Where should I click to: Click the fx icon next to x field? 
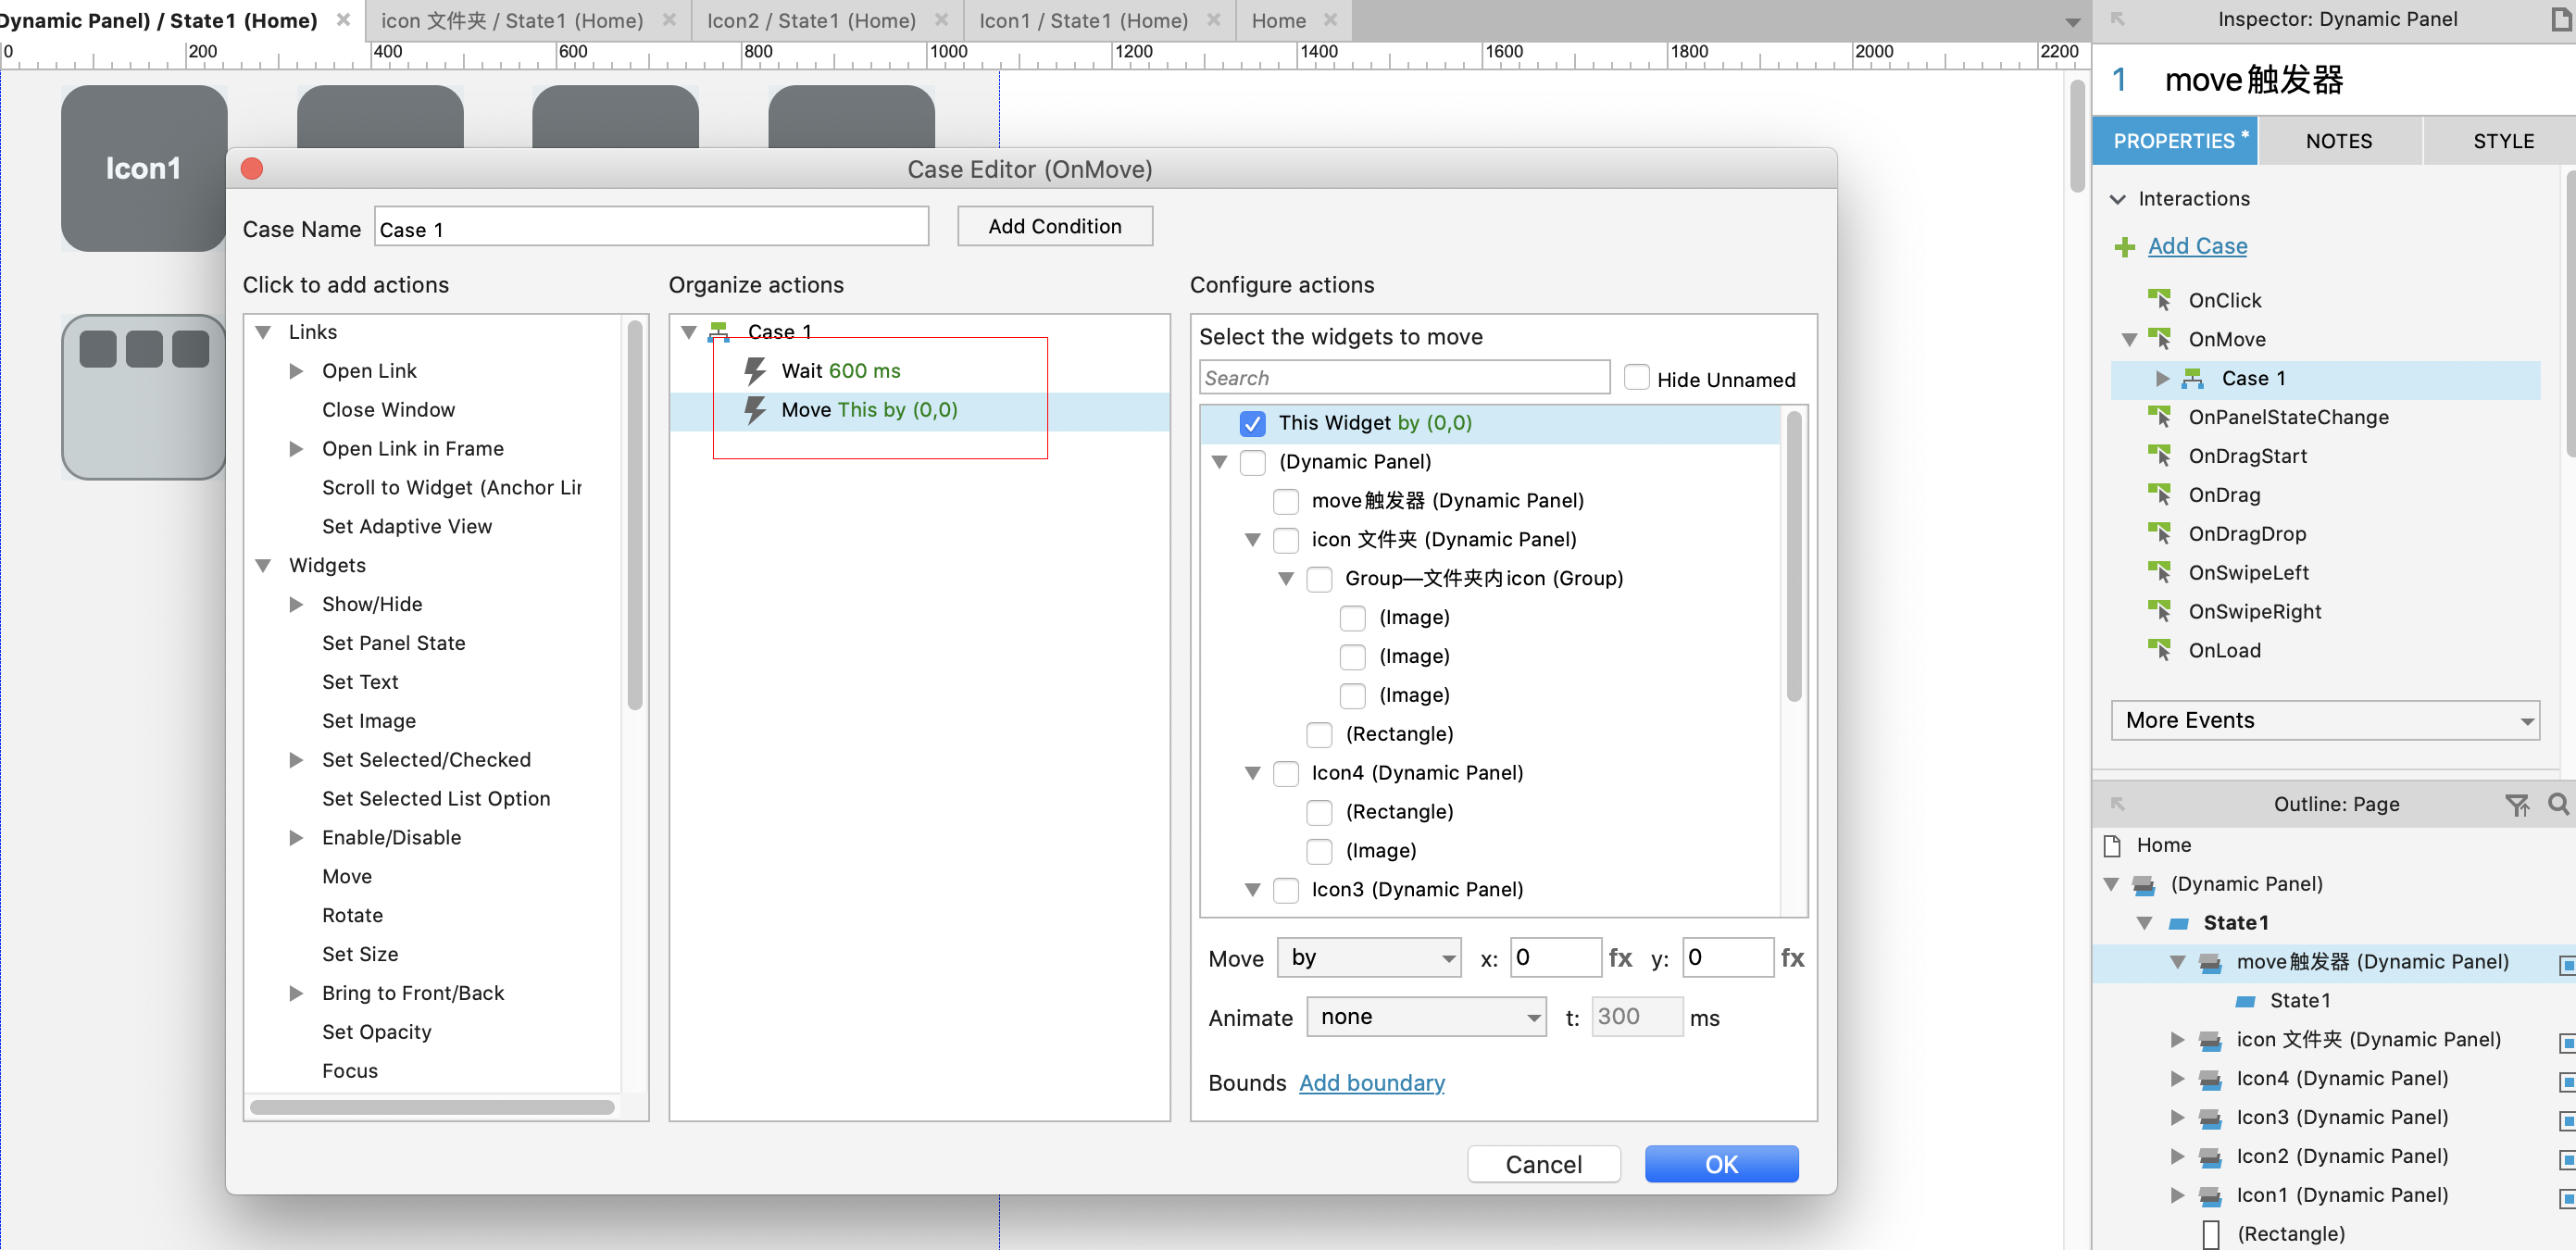tap(1619, 958)
